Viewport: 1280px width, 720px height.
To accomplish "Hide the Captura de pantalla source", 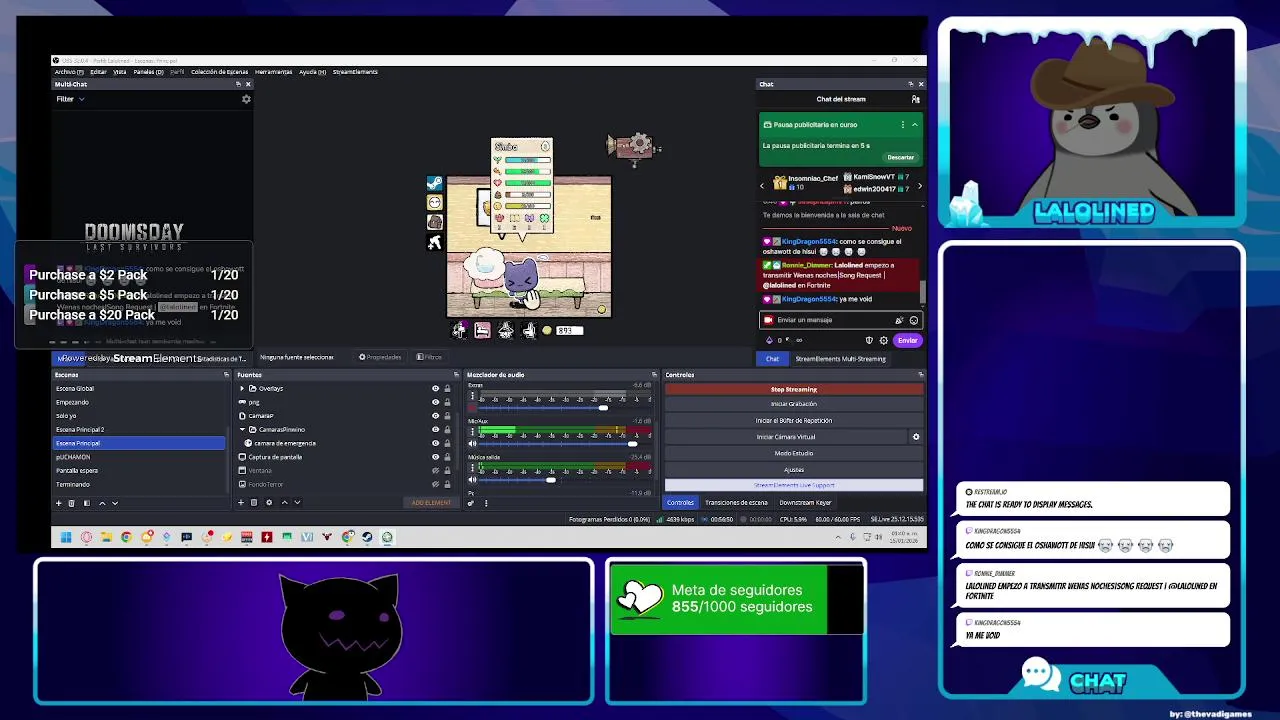I will click(436, 457).
